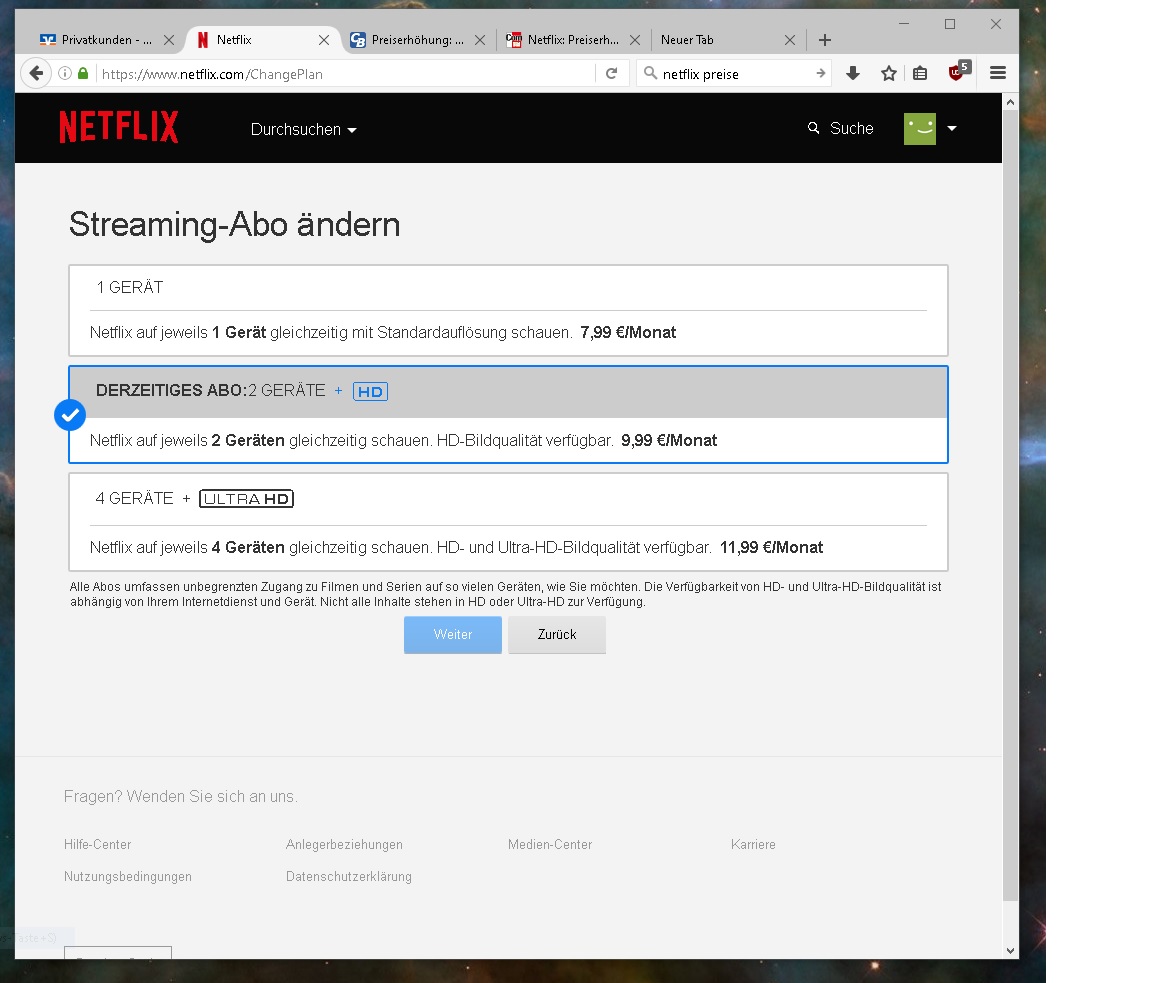
Task: Open the Karriere link
Action: pyautogui.click(x=753, y=844)
